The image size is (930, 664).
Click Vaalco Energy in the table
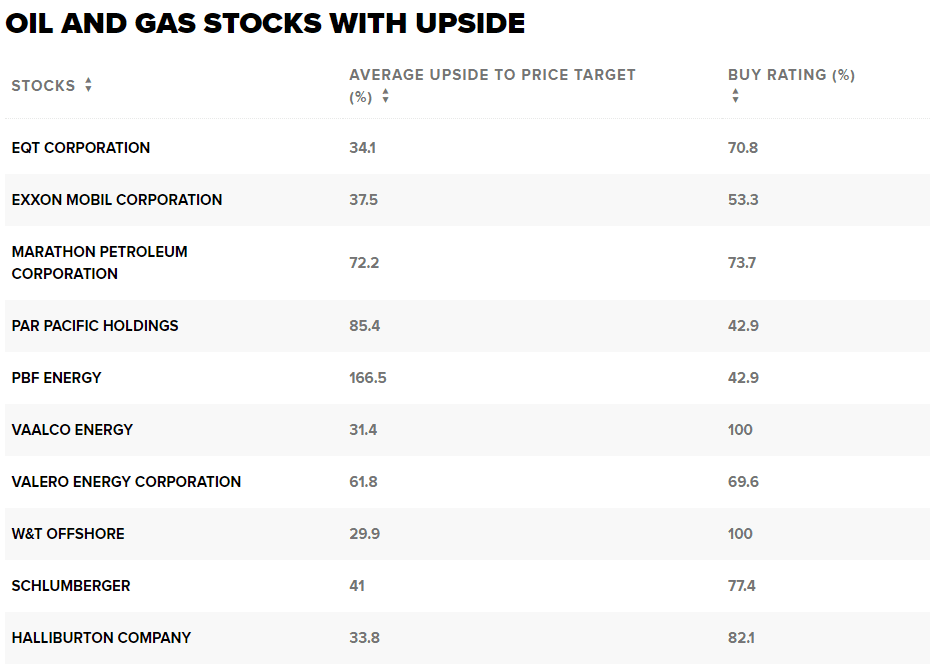(72, 430)
